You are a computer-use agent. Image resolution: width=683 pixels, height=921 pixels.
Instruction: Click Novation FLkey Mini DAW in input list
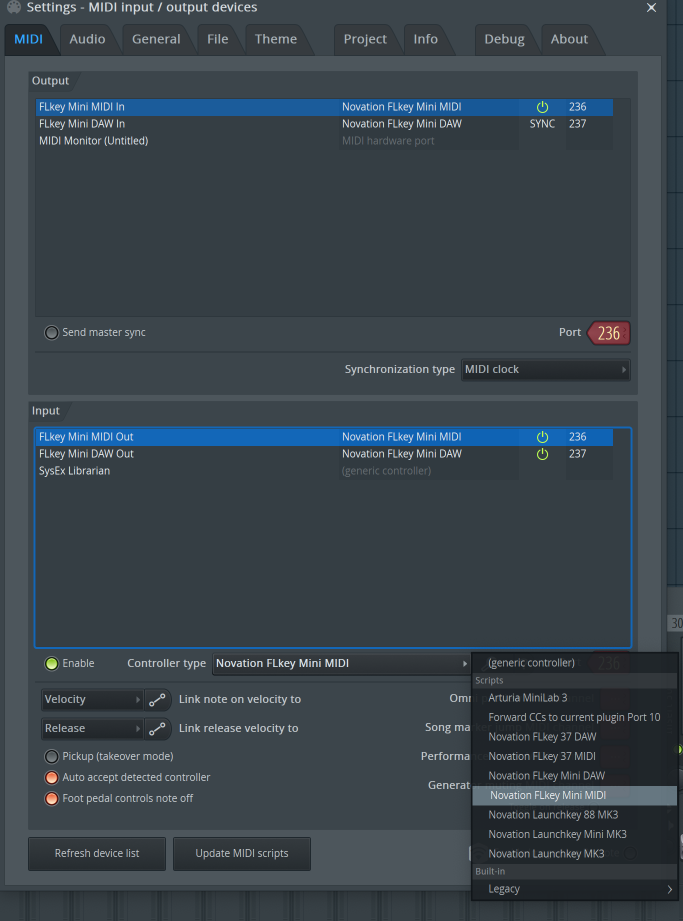(402, 454)
